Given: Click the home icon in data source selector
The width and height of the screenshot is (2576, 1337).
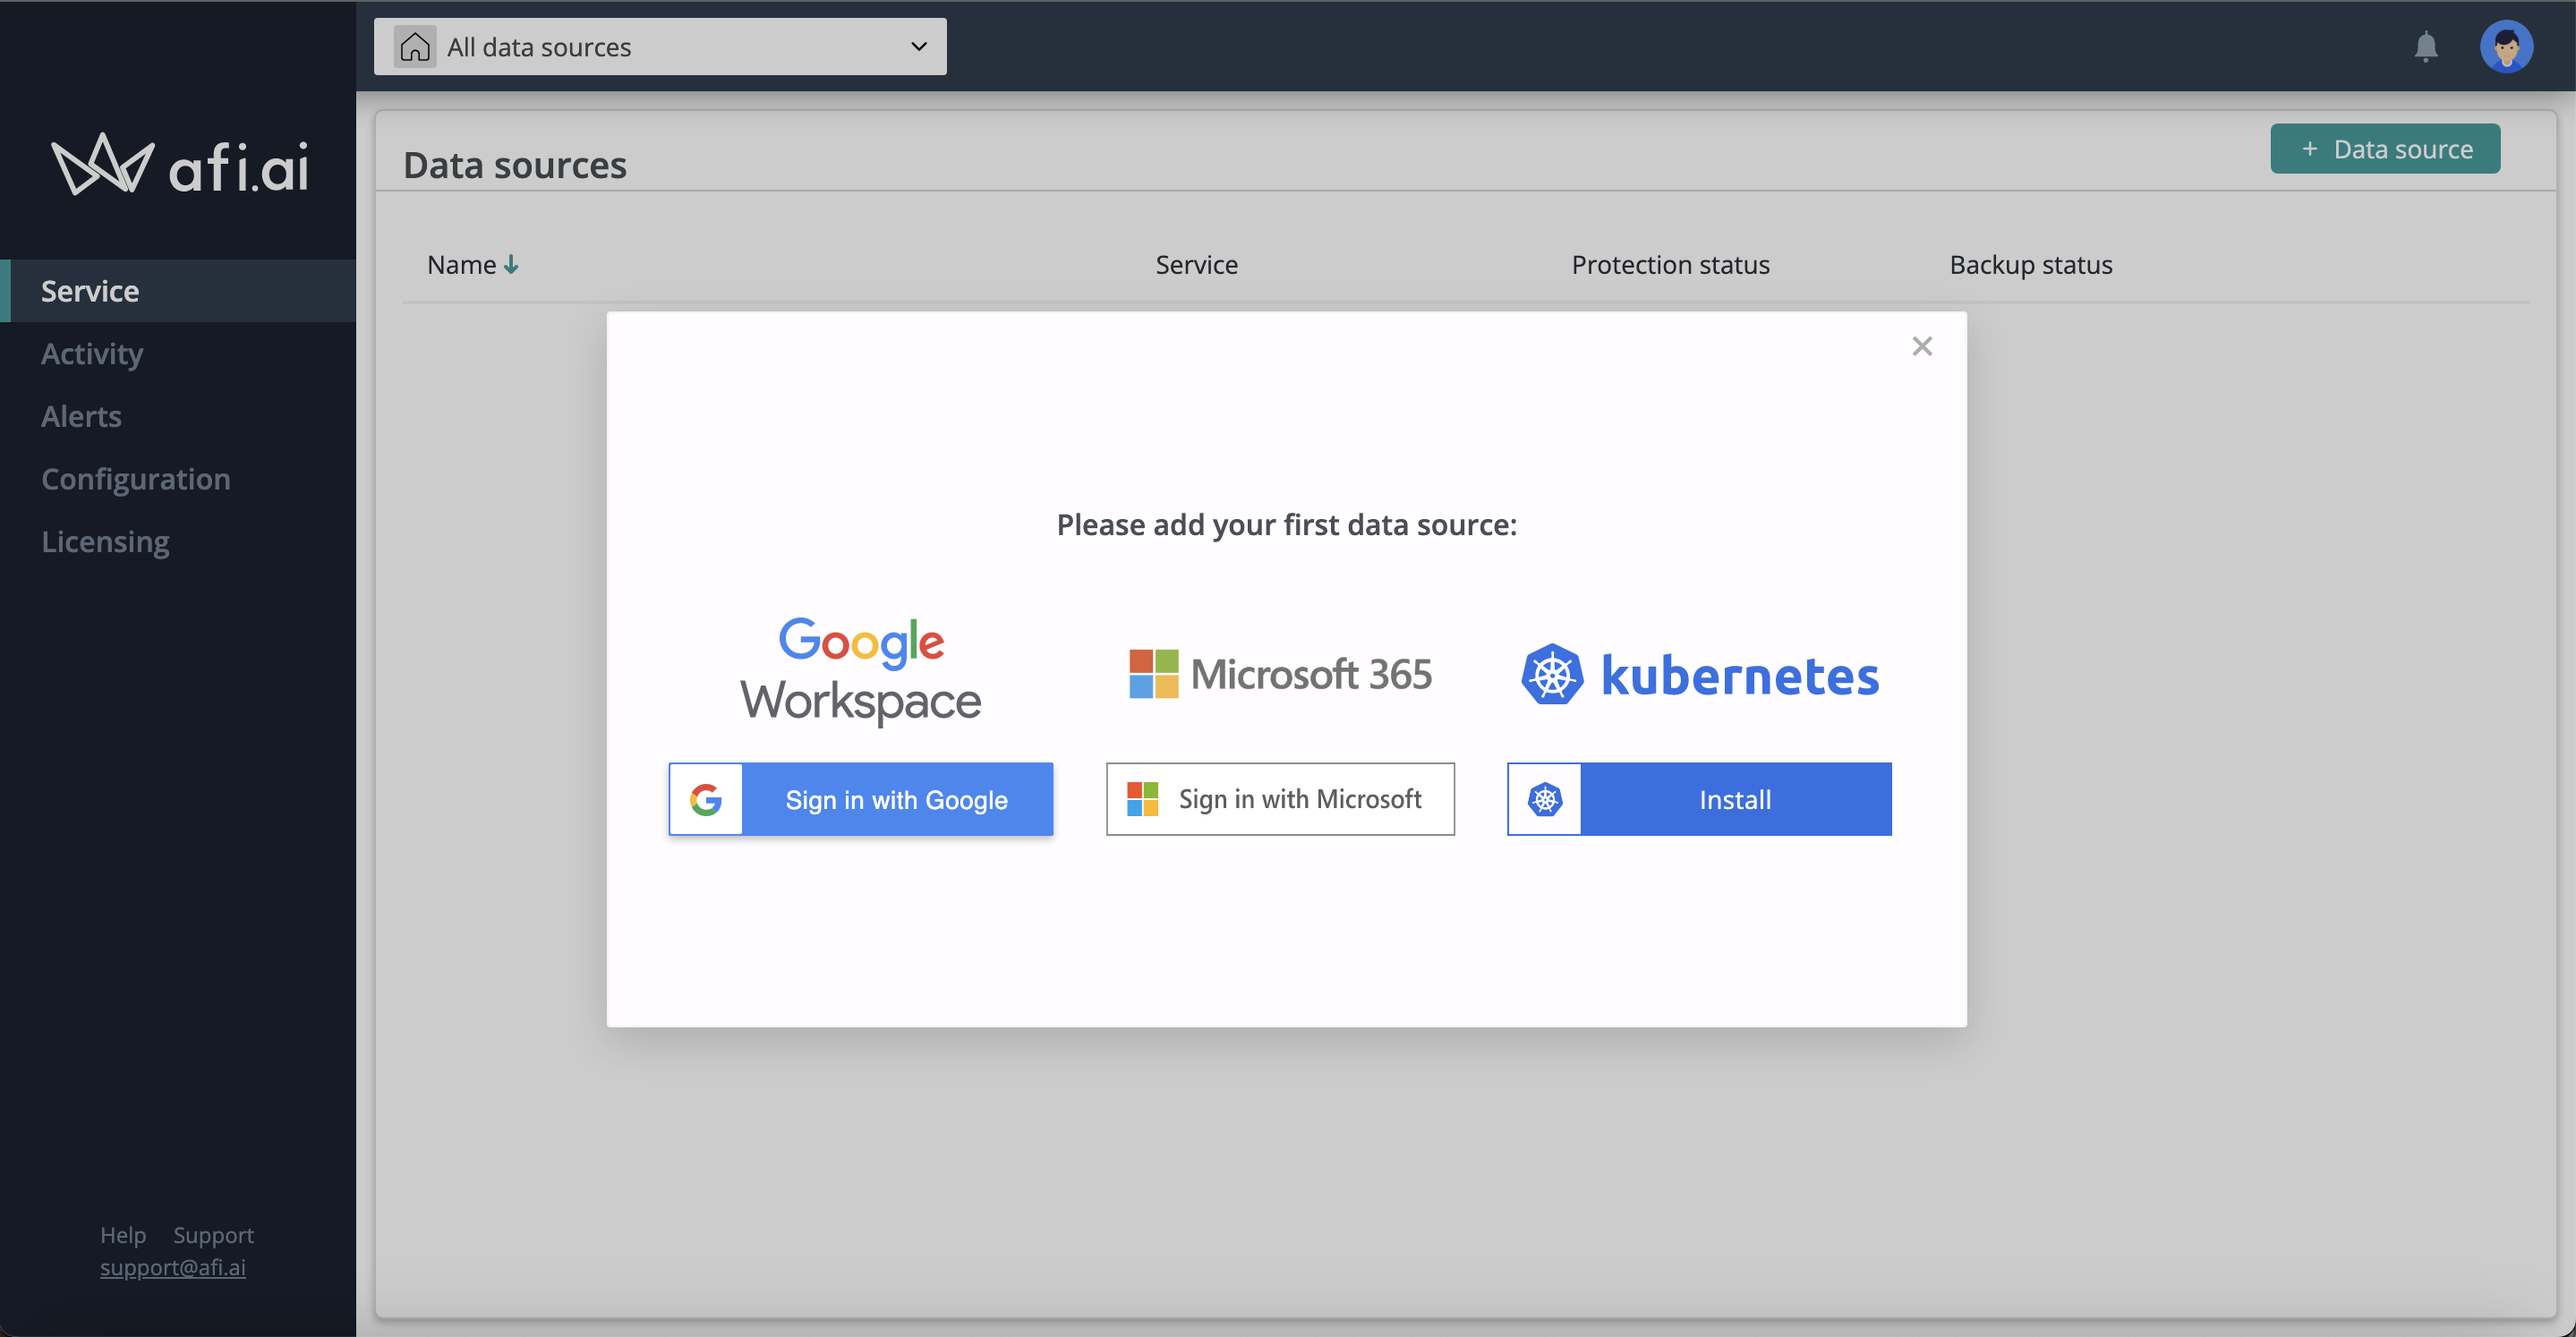Looking at the screenshot, I should tap(415, 47).
